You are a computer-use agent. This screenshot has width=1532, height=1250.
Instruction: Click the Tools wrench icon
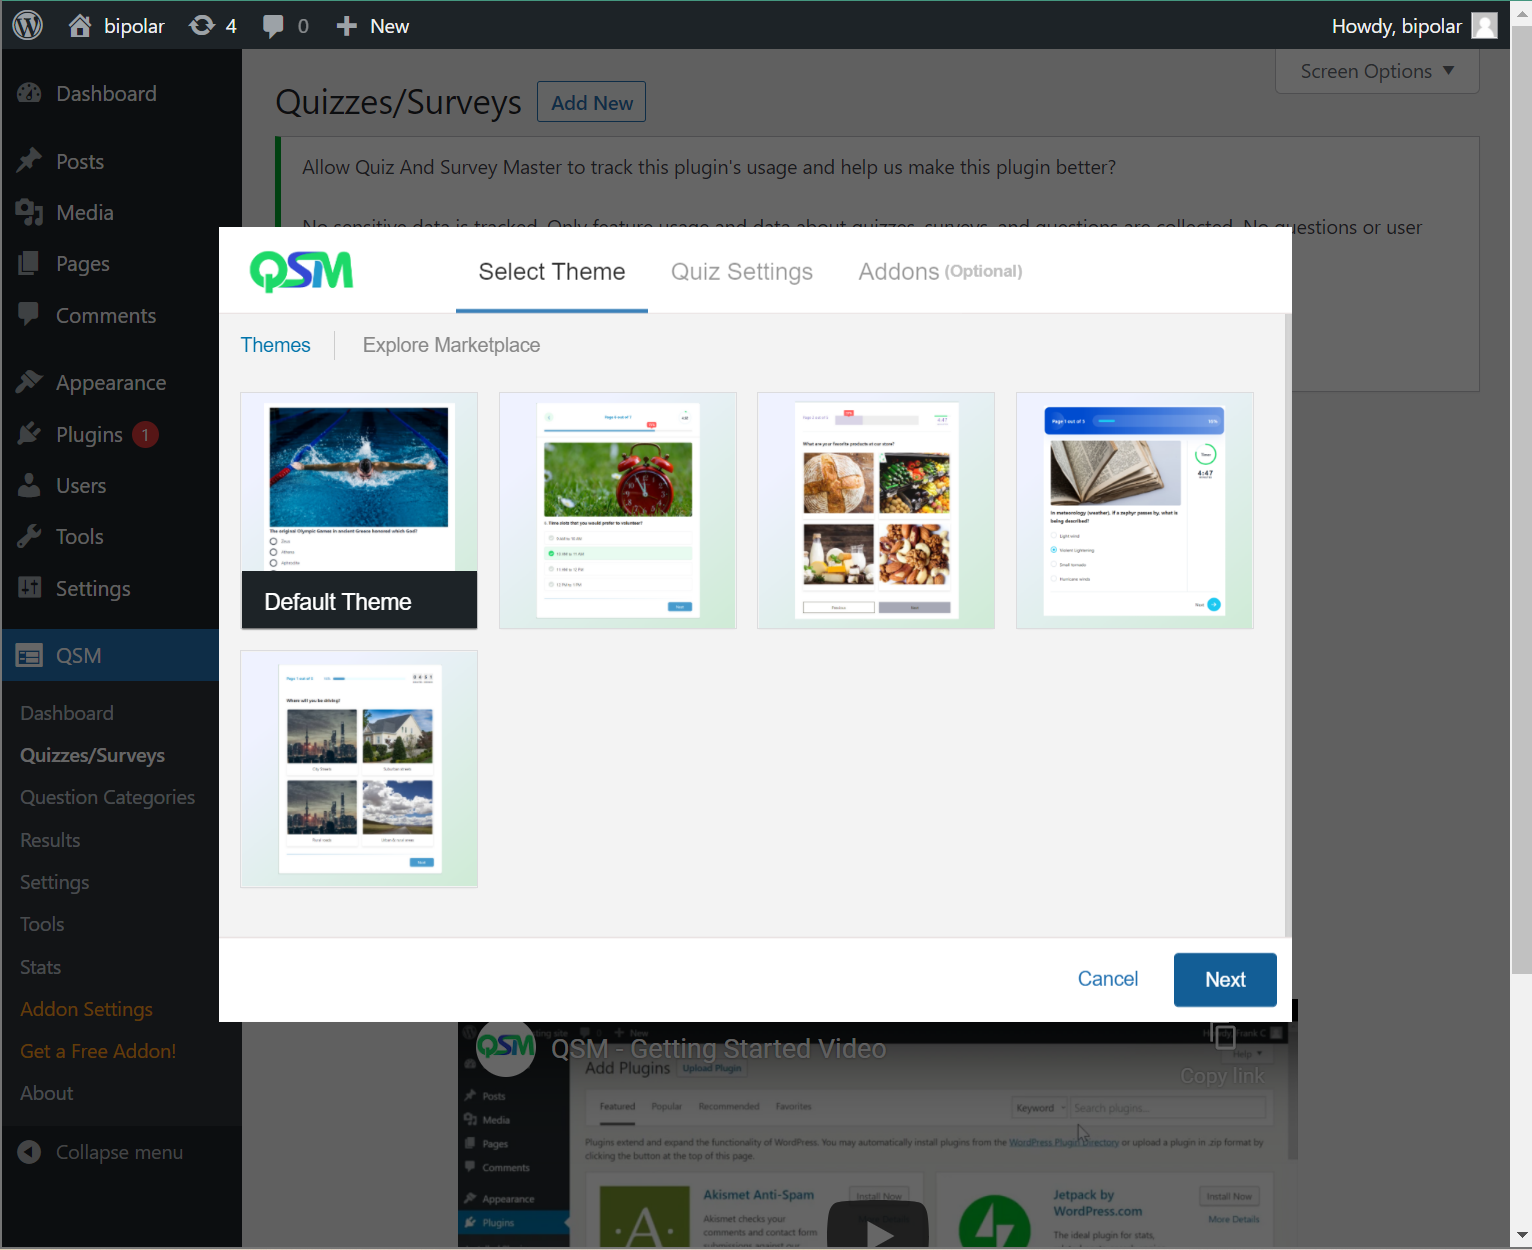tap(30, 536)
